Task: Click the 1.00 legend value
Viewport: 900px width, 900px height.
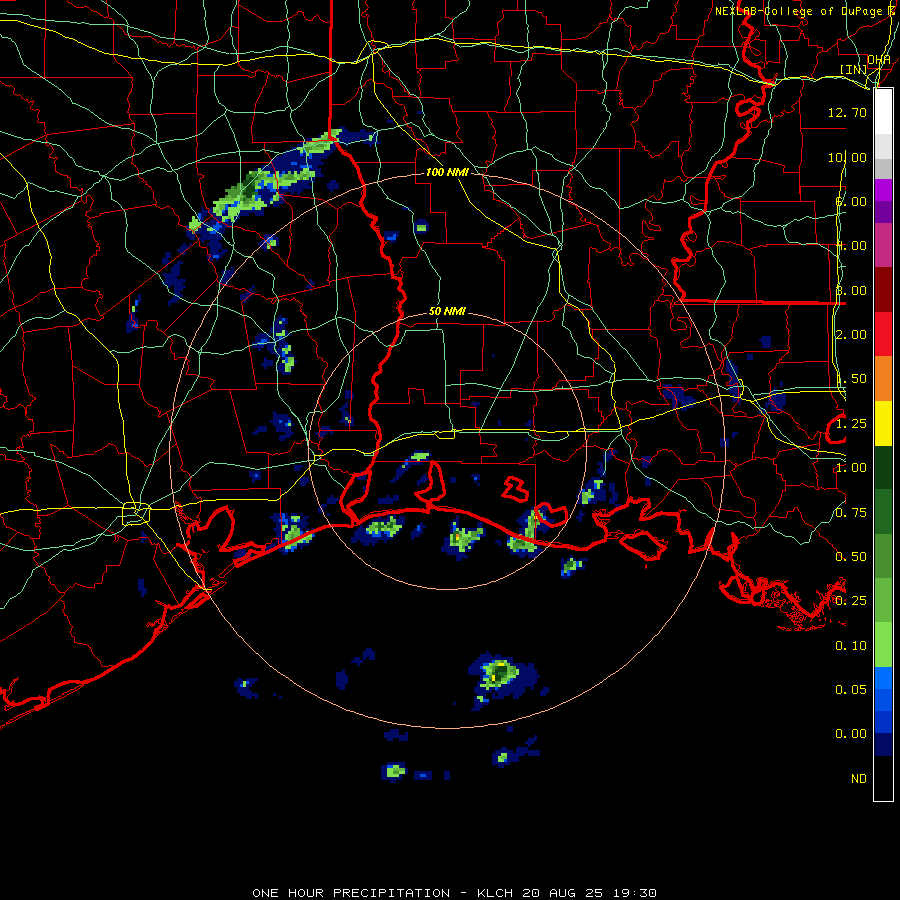Action: tap(851, 468)
